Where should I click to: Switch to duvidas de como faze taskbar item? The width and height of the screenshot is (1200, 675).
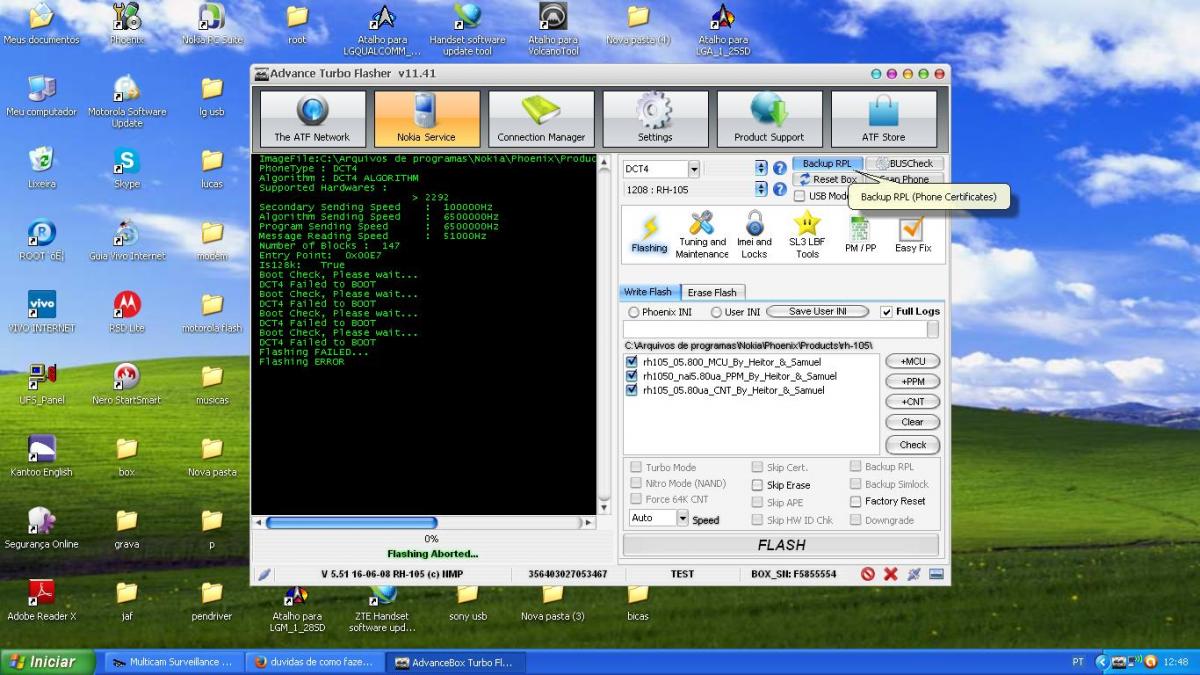point(313,662)
